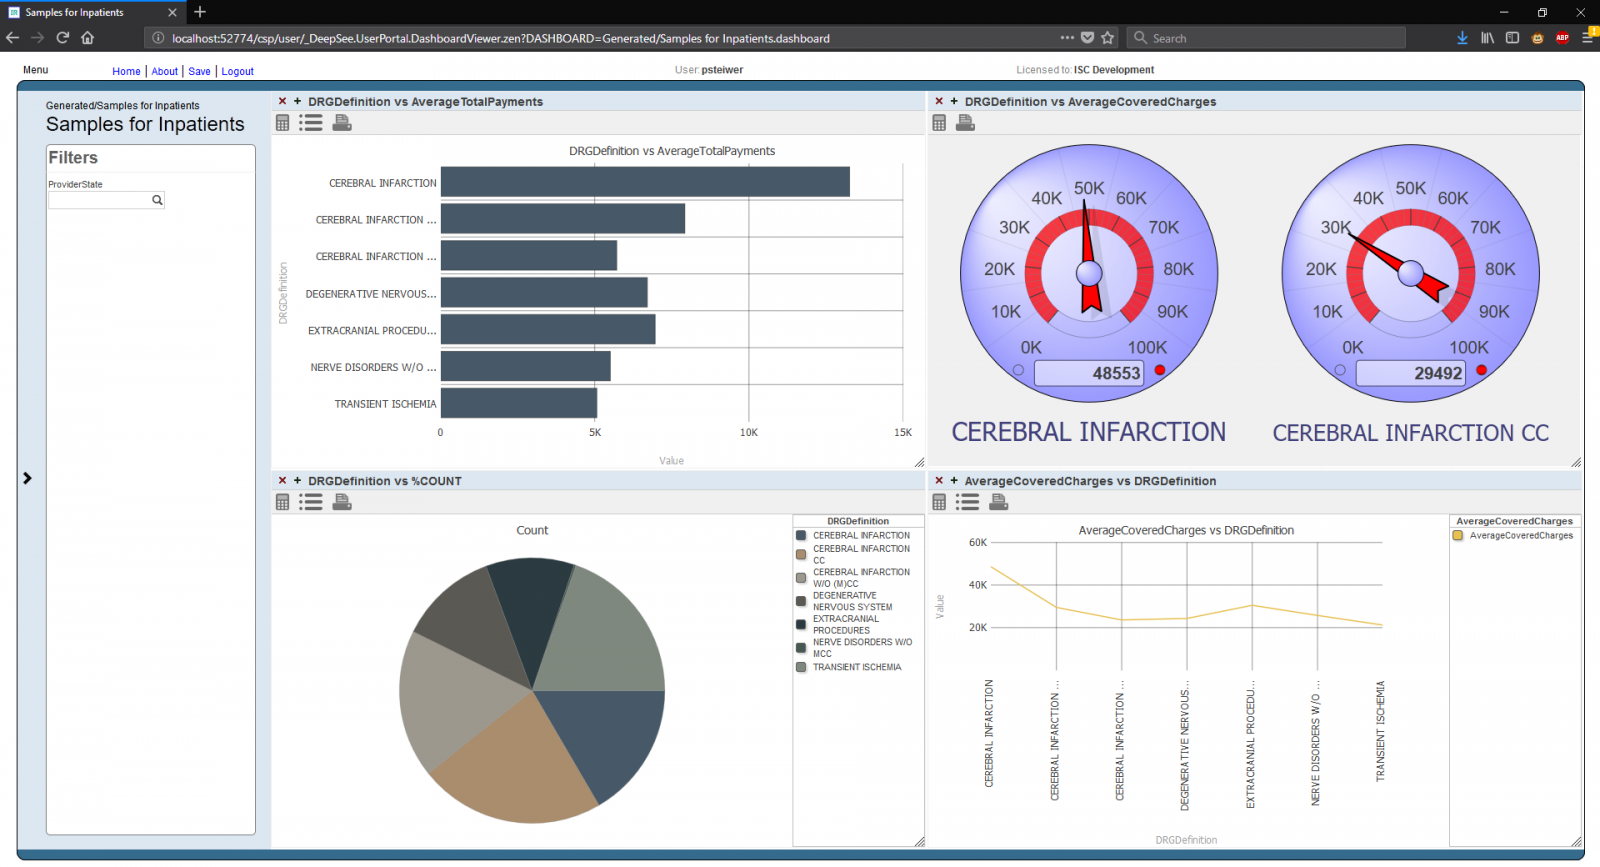
Task: Print the DRGDefinition vs AverageTotalPayments chart
Action: point(342,123)
